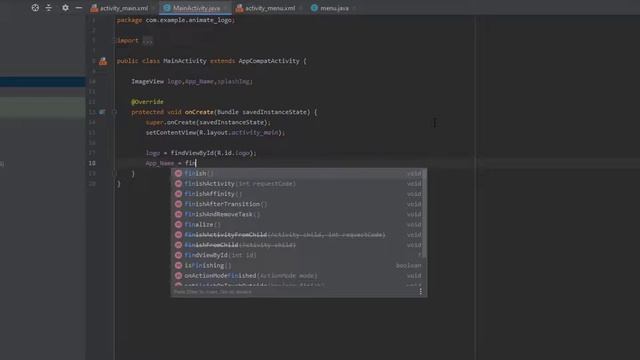Viewport: 640px width, 360px height.
Task: Close the activity_menu.xml tab
Action: pyautogui.click(x=300, y=8)
